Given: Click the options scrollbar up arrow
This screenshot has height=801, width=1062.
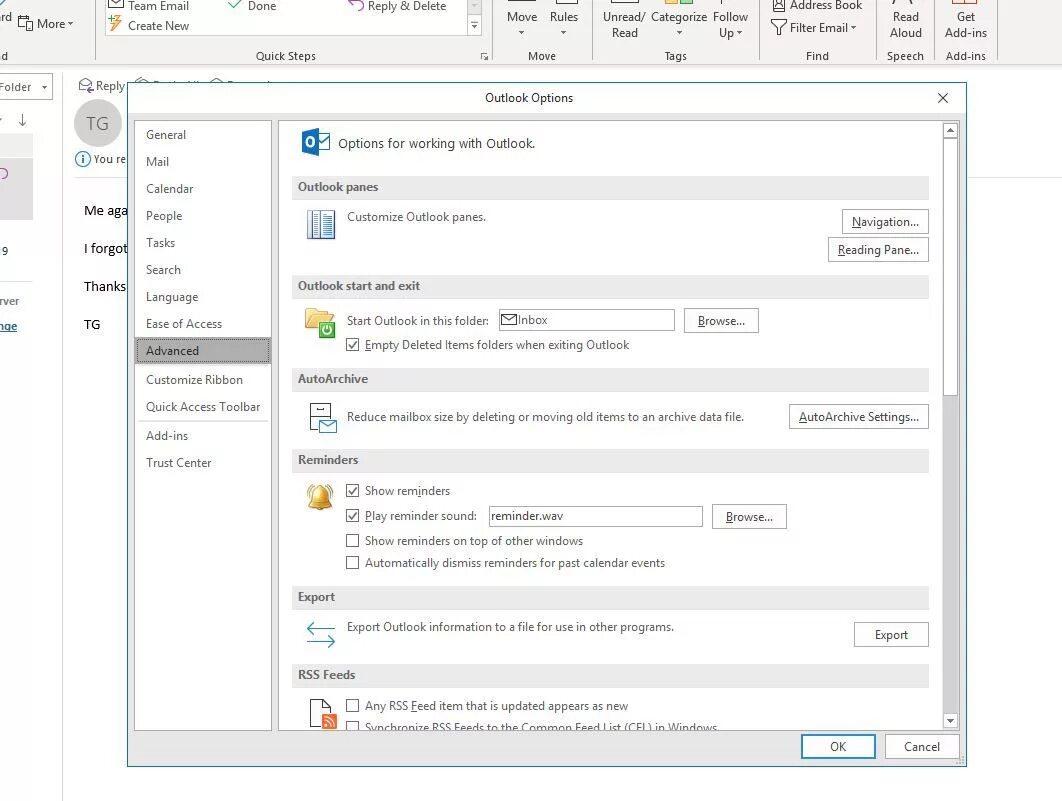Looking at the screenshot, I should (950, 130).
